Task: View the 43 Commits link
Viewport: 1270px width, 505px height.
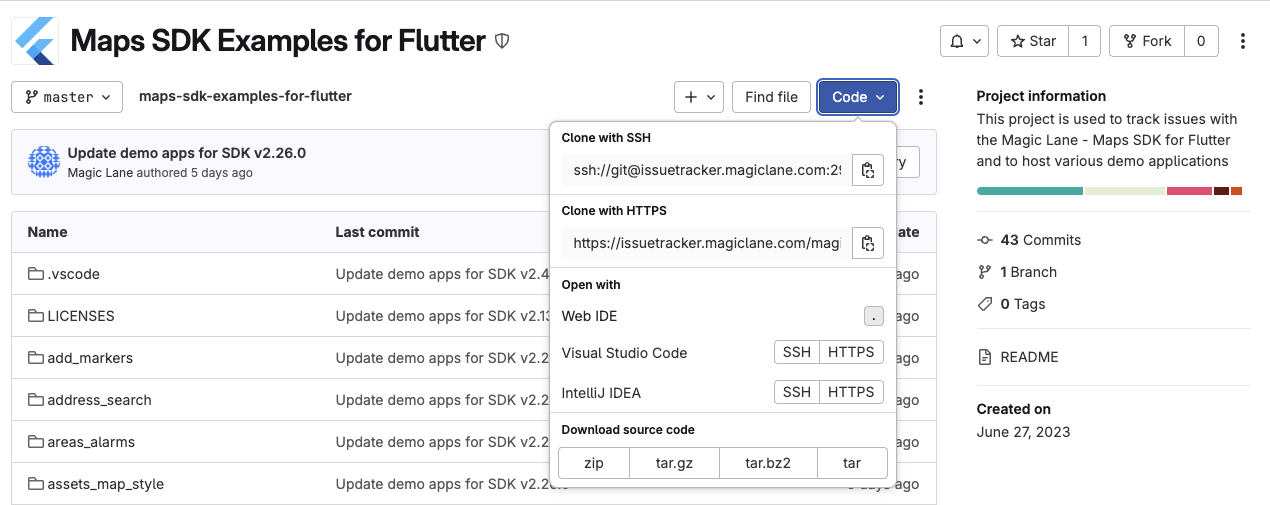Action: [x=1040, y=240]
